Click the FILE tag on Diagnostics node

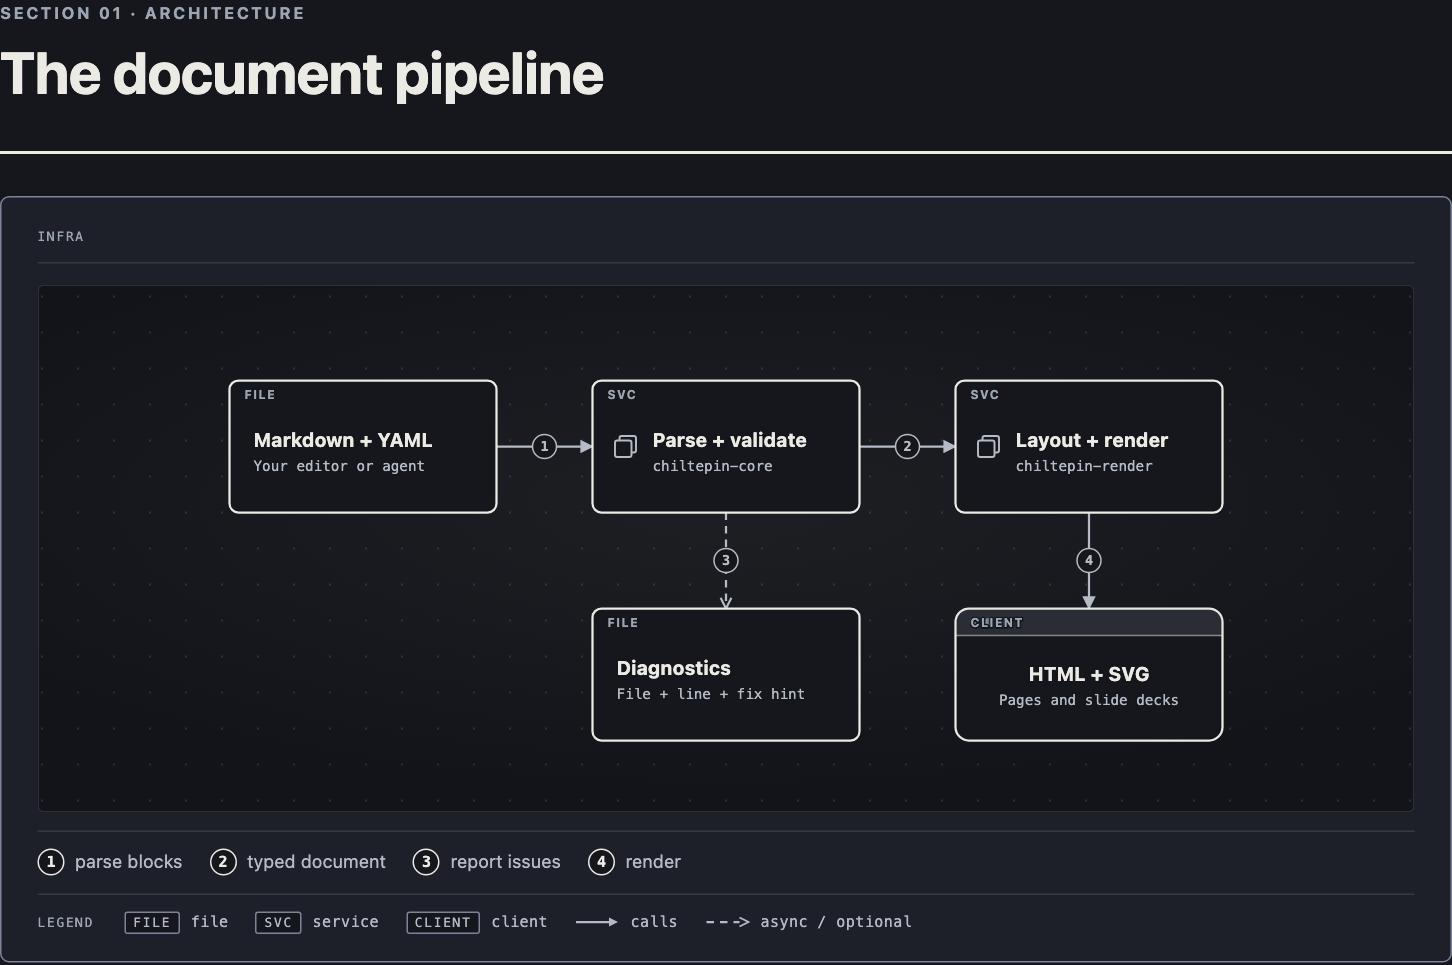pos(623,623)
